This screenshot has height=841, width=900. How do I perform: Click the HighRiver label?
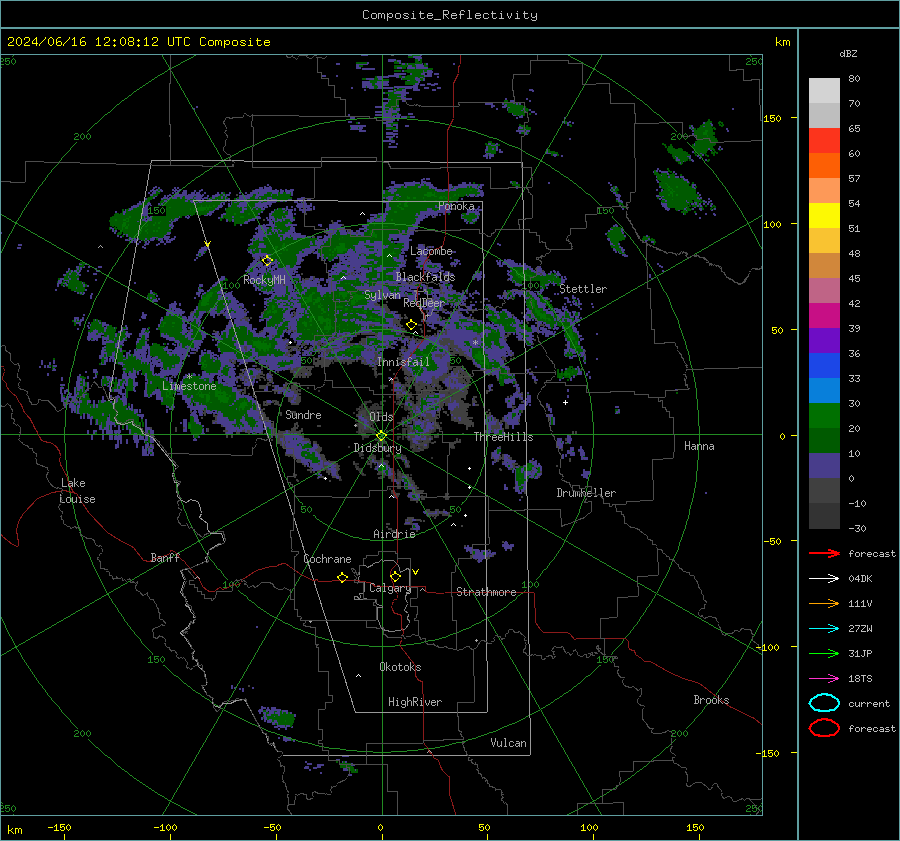pyautogui.click(x=415, y=703)
